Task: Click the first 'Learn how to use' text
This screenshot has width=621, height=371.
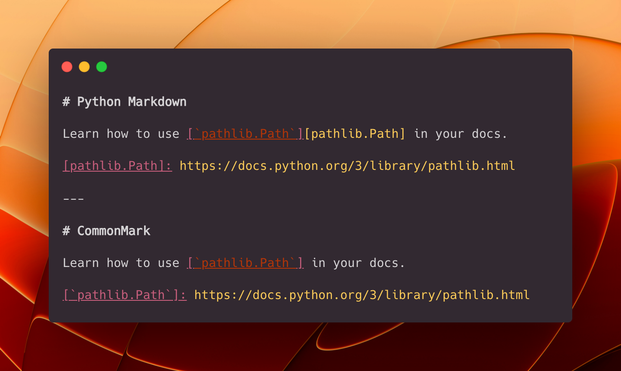Action: (121, 134)
